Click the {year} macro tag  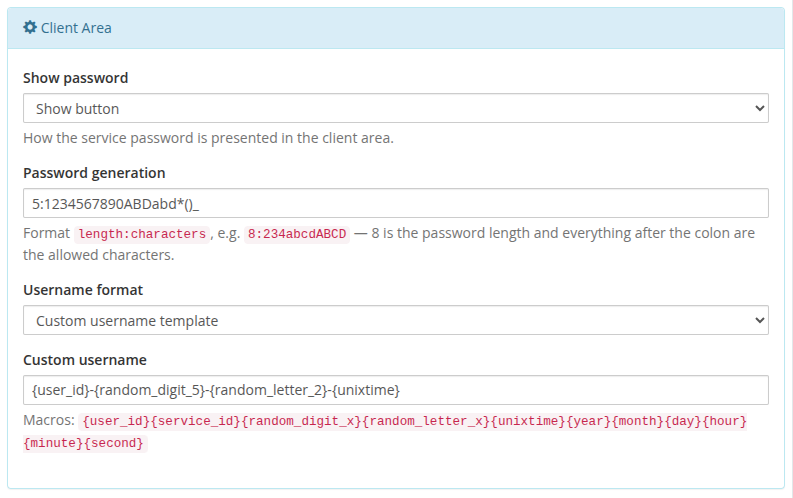pos(588,421)
